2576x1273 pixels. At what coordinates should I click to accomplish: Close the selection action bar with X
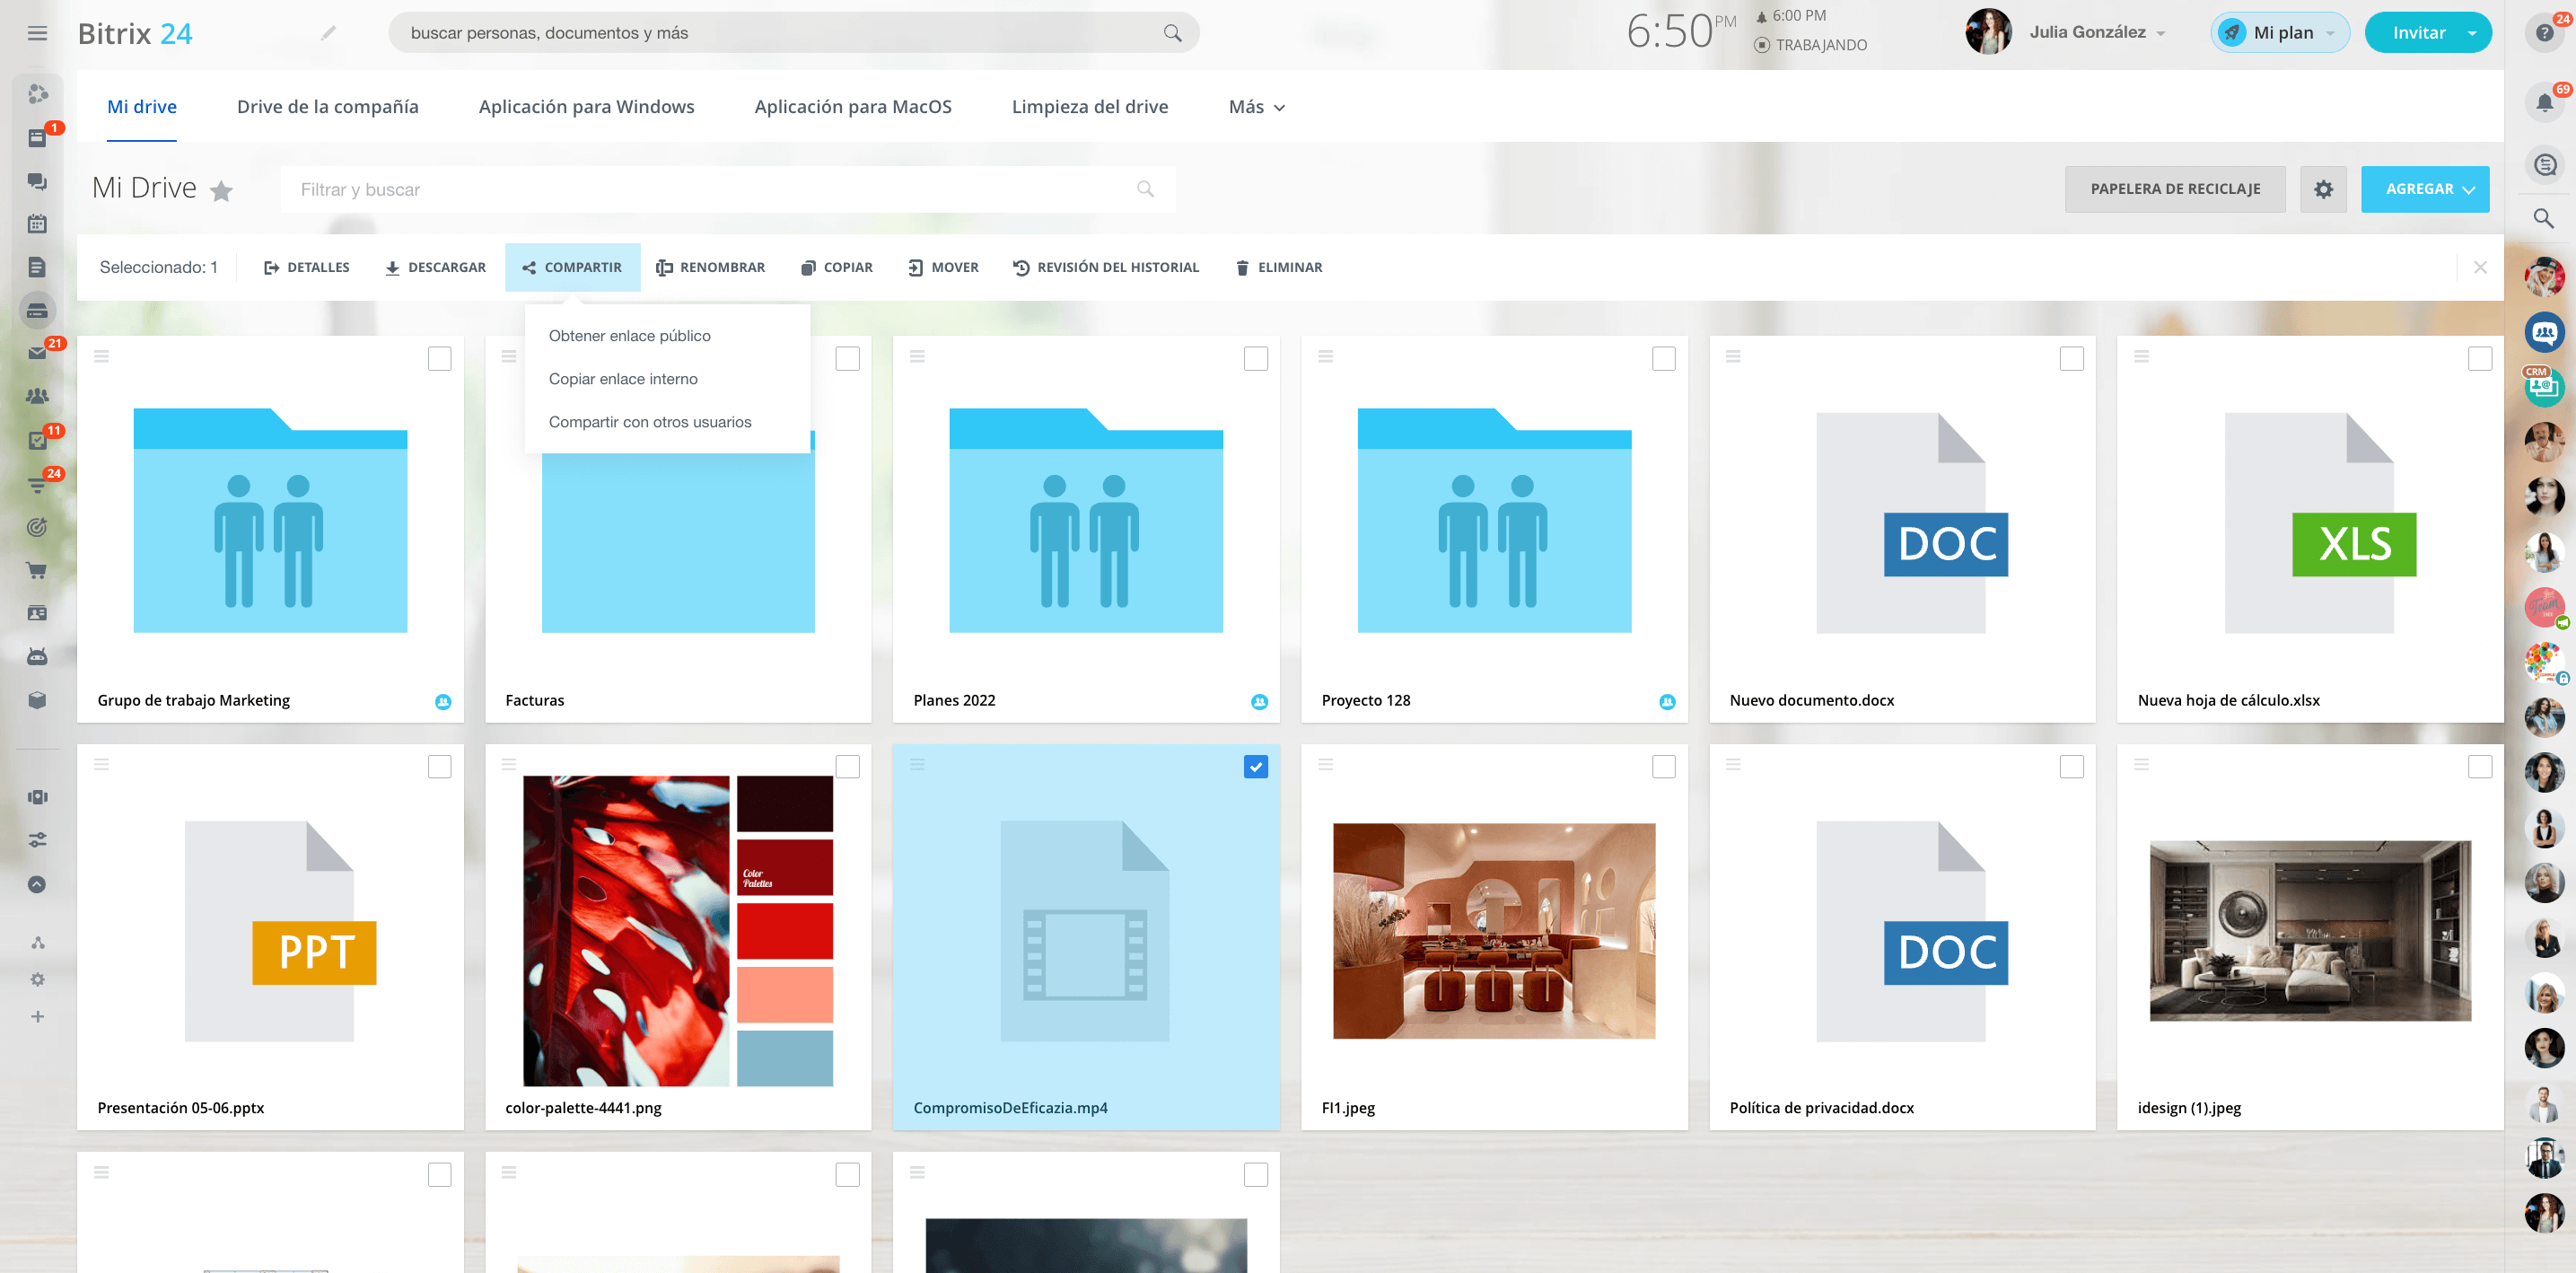click(x=2480, y=267)
